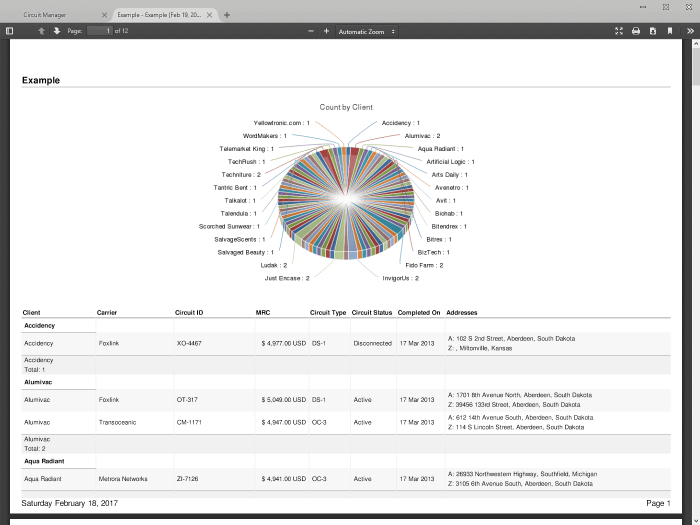Switch to presentation fullscreen mode
Image resolution: width=700 pixels, height=525 pixels.
point(619,31)
